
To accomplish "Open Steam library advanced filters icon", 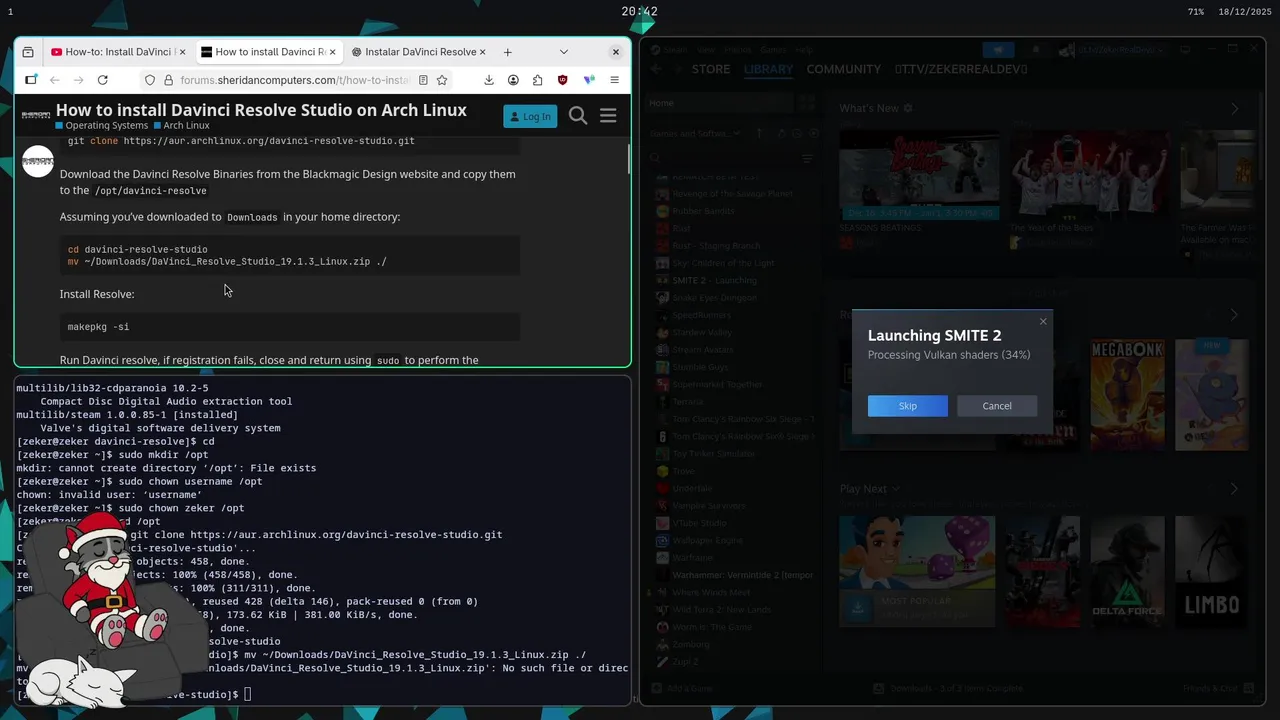I will click(807, 158).
